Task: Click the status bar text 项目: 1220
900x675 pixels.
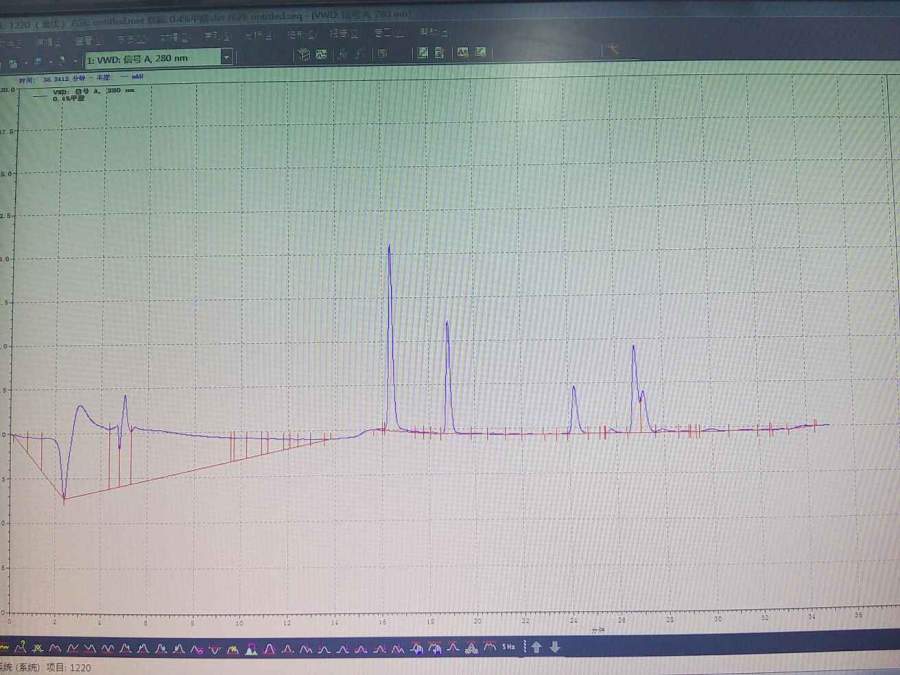Action: [x=68, y=667]
